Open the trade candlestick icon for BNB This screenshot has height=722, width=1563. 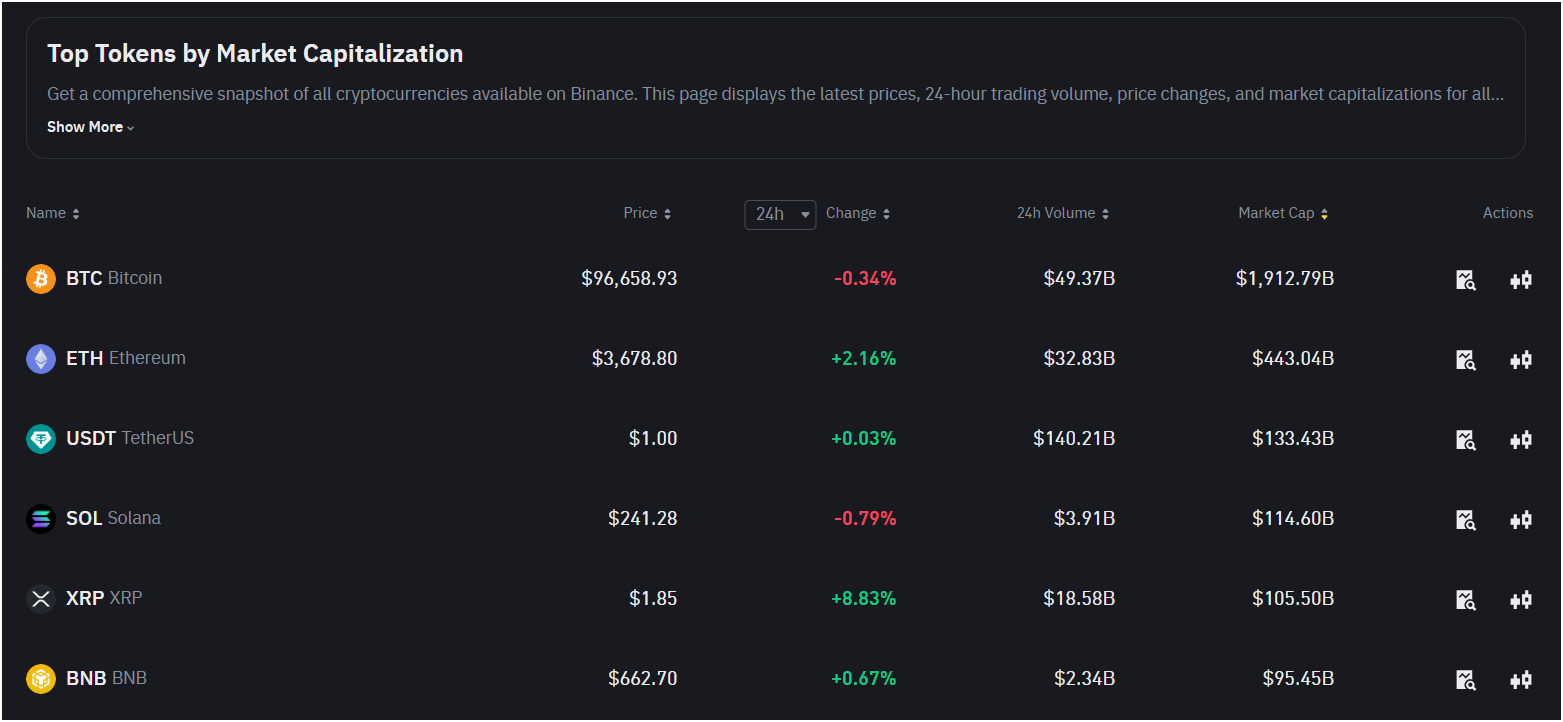coord(1521,680)
